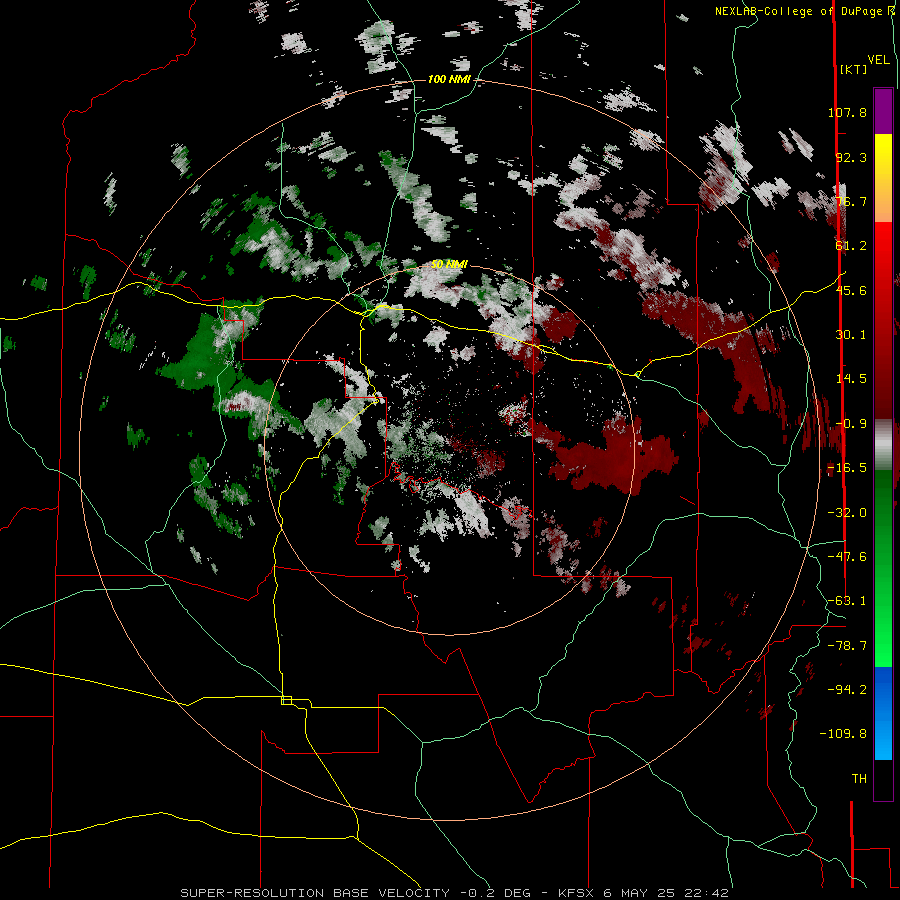Click the NEXLAB-College of DuPage header text
Viewport: 900px width, 900px height.
click(804, 11)
